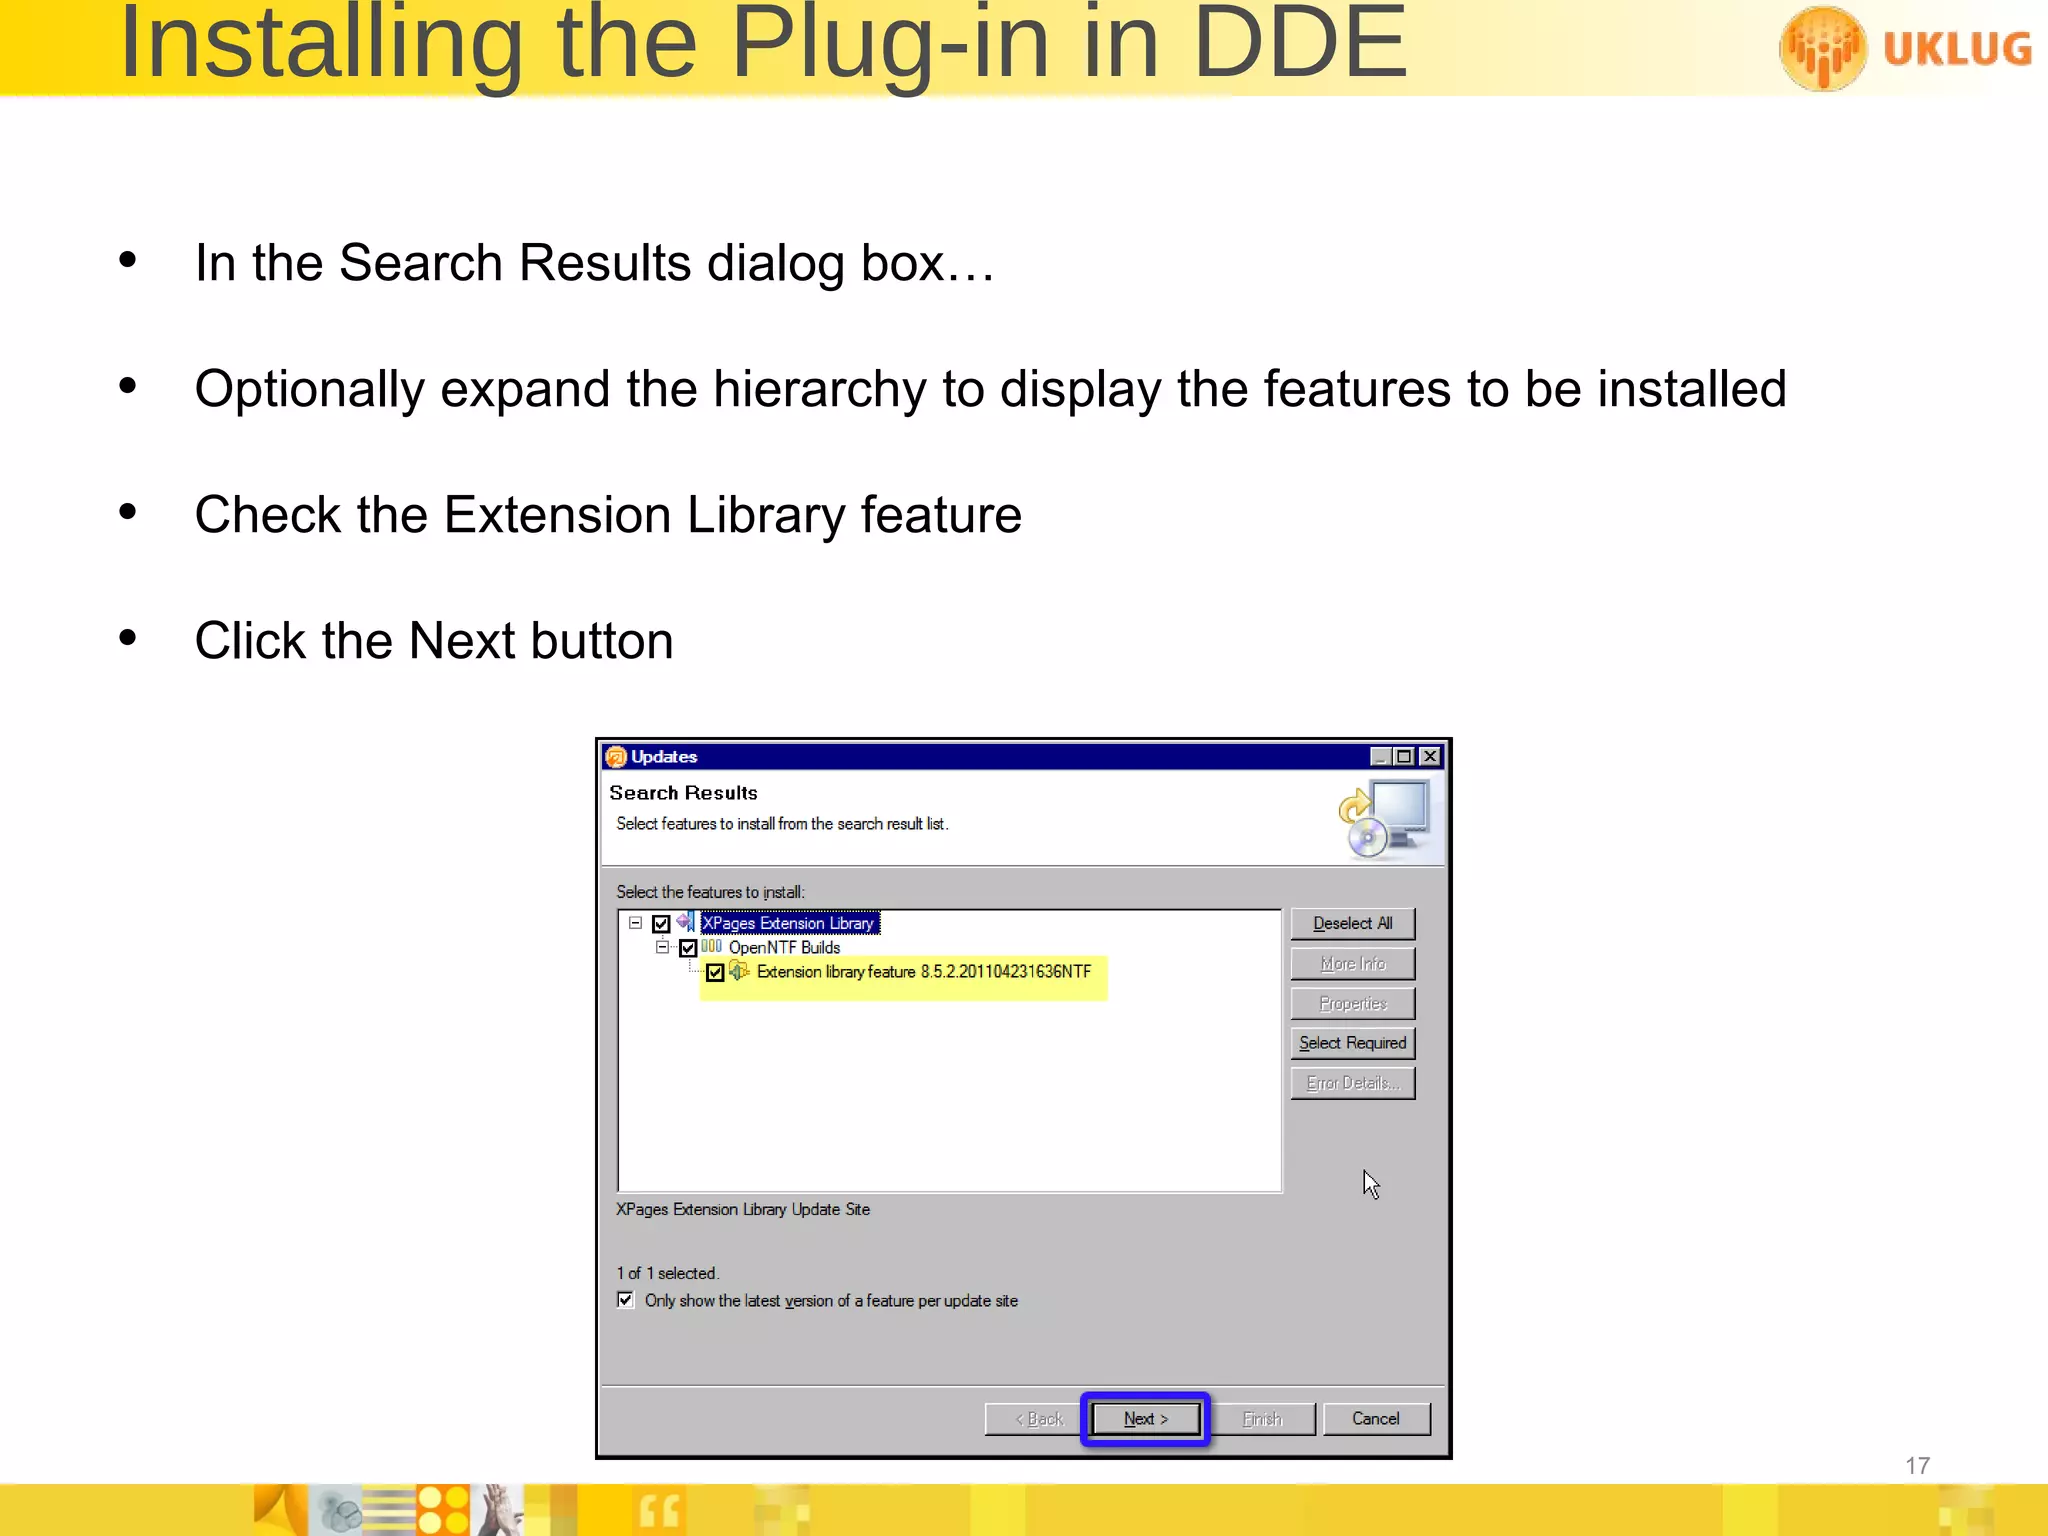Toggle Only show the latest version checkbox
This screenshot has height=1536, width=2048.
(626, 1300)
